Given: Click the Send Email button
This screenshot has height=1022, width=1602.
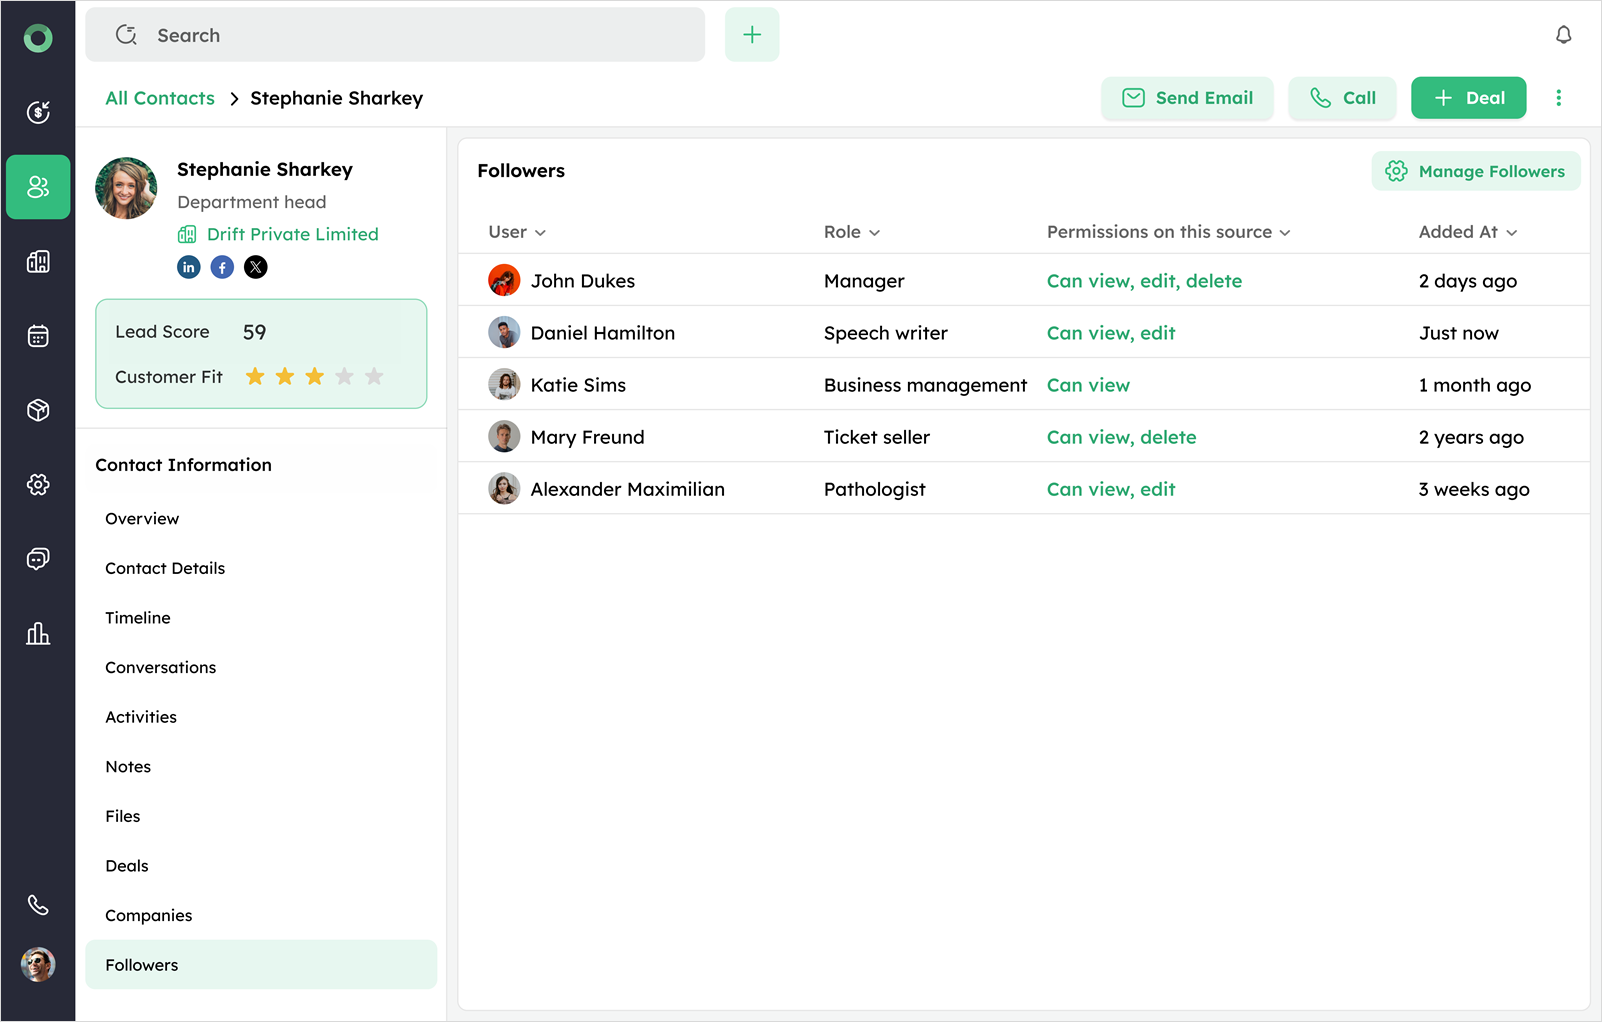Looking at the screenshot, I should click(x=1187, y=98).
